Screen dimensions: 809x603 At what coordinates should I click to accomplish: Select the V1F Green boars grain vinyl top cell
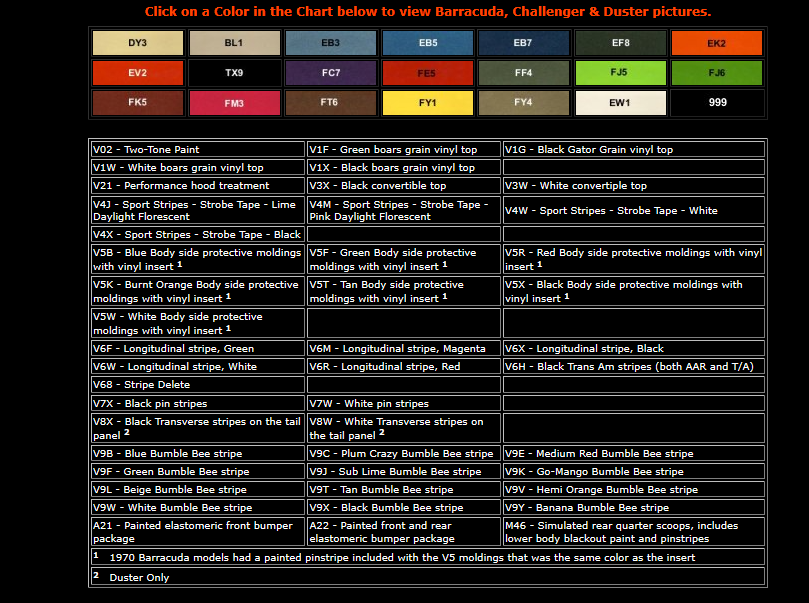click(x=403, y=150)
